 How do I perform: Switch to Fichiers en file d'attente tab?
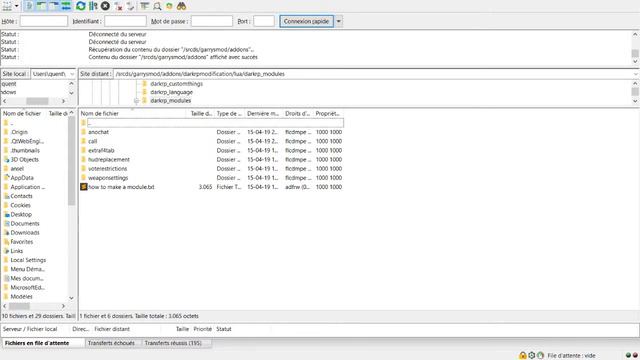(x=37, y=343)
